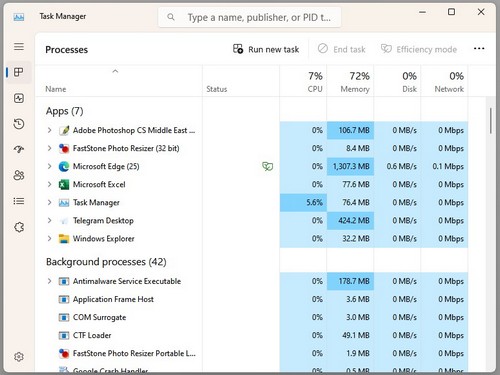This screenshot has height=375, width=500.
Task: Select the Processes page icon in sidebar
Action: 19,72
